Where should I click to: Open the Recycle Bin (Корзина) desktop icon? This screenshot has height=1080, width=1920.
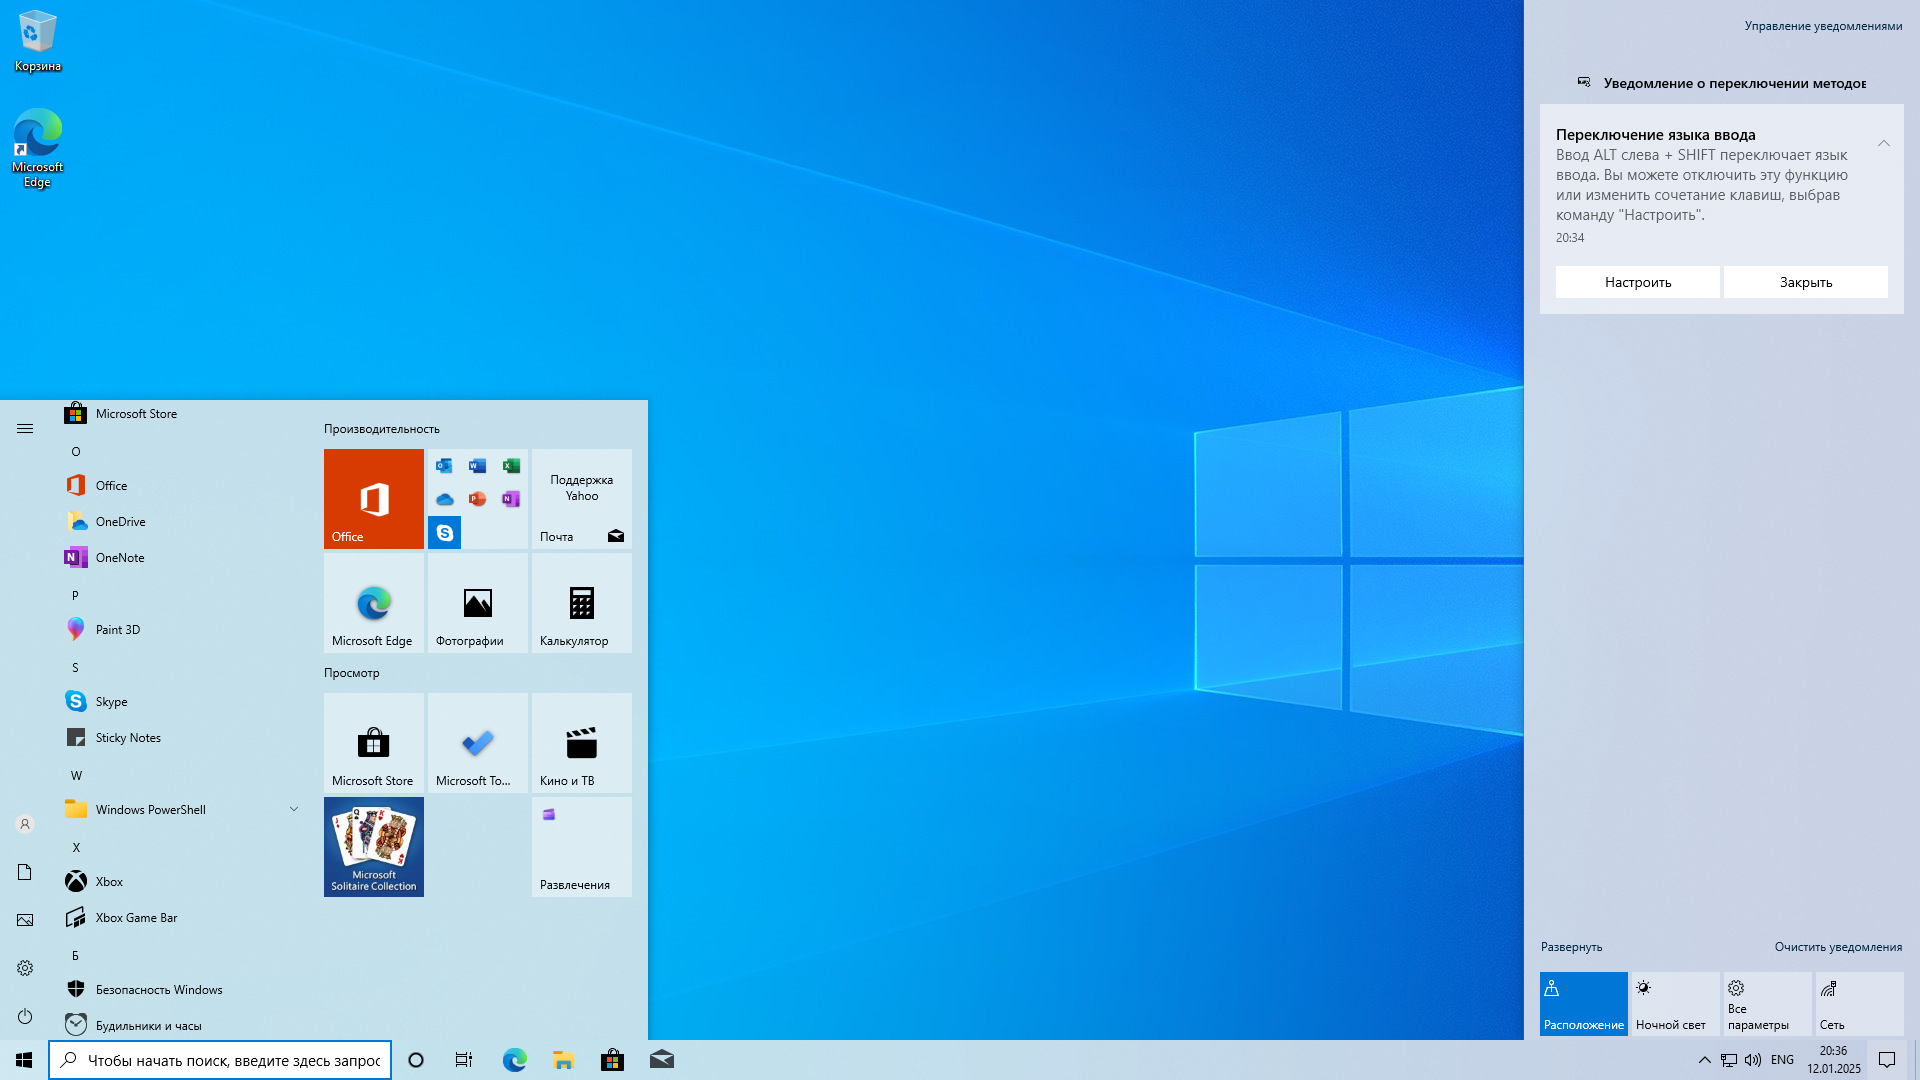[x=37, y=42]
